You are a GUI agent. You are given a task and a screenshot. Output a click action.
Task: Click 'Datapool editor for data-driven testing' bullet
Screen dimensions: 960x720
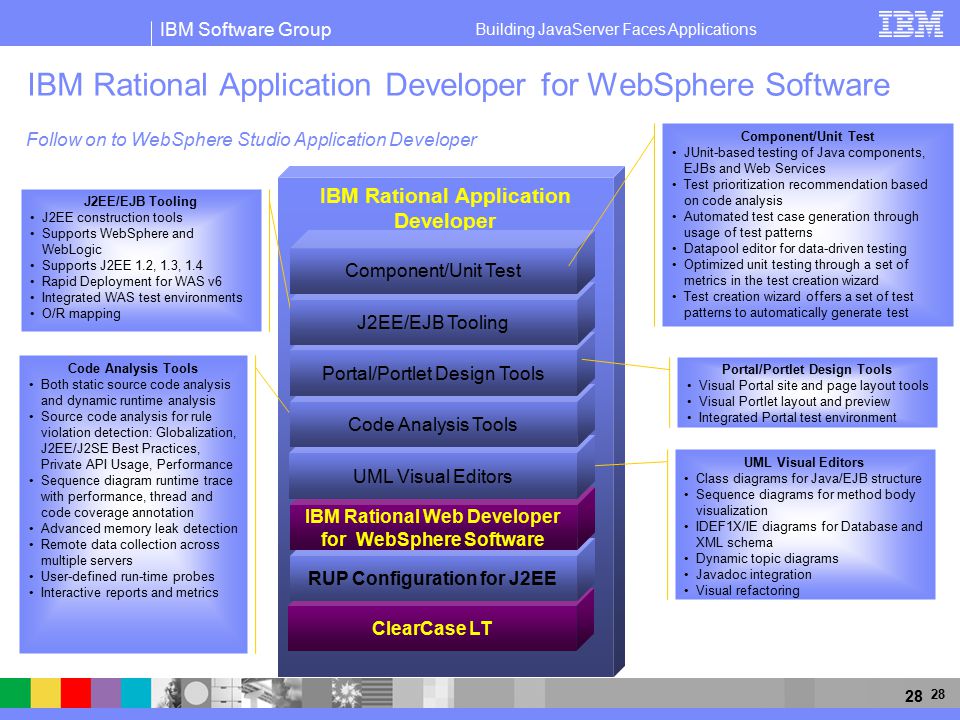pos(795,249)
